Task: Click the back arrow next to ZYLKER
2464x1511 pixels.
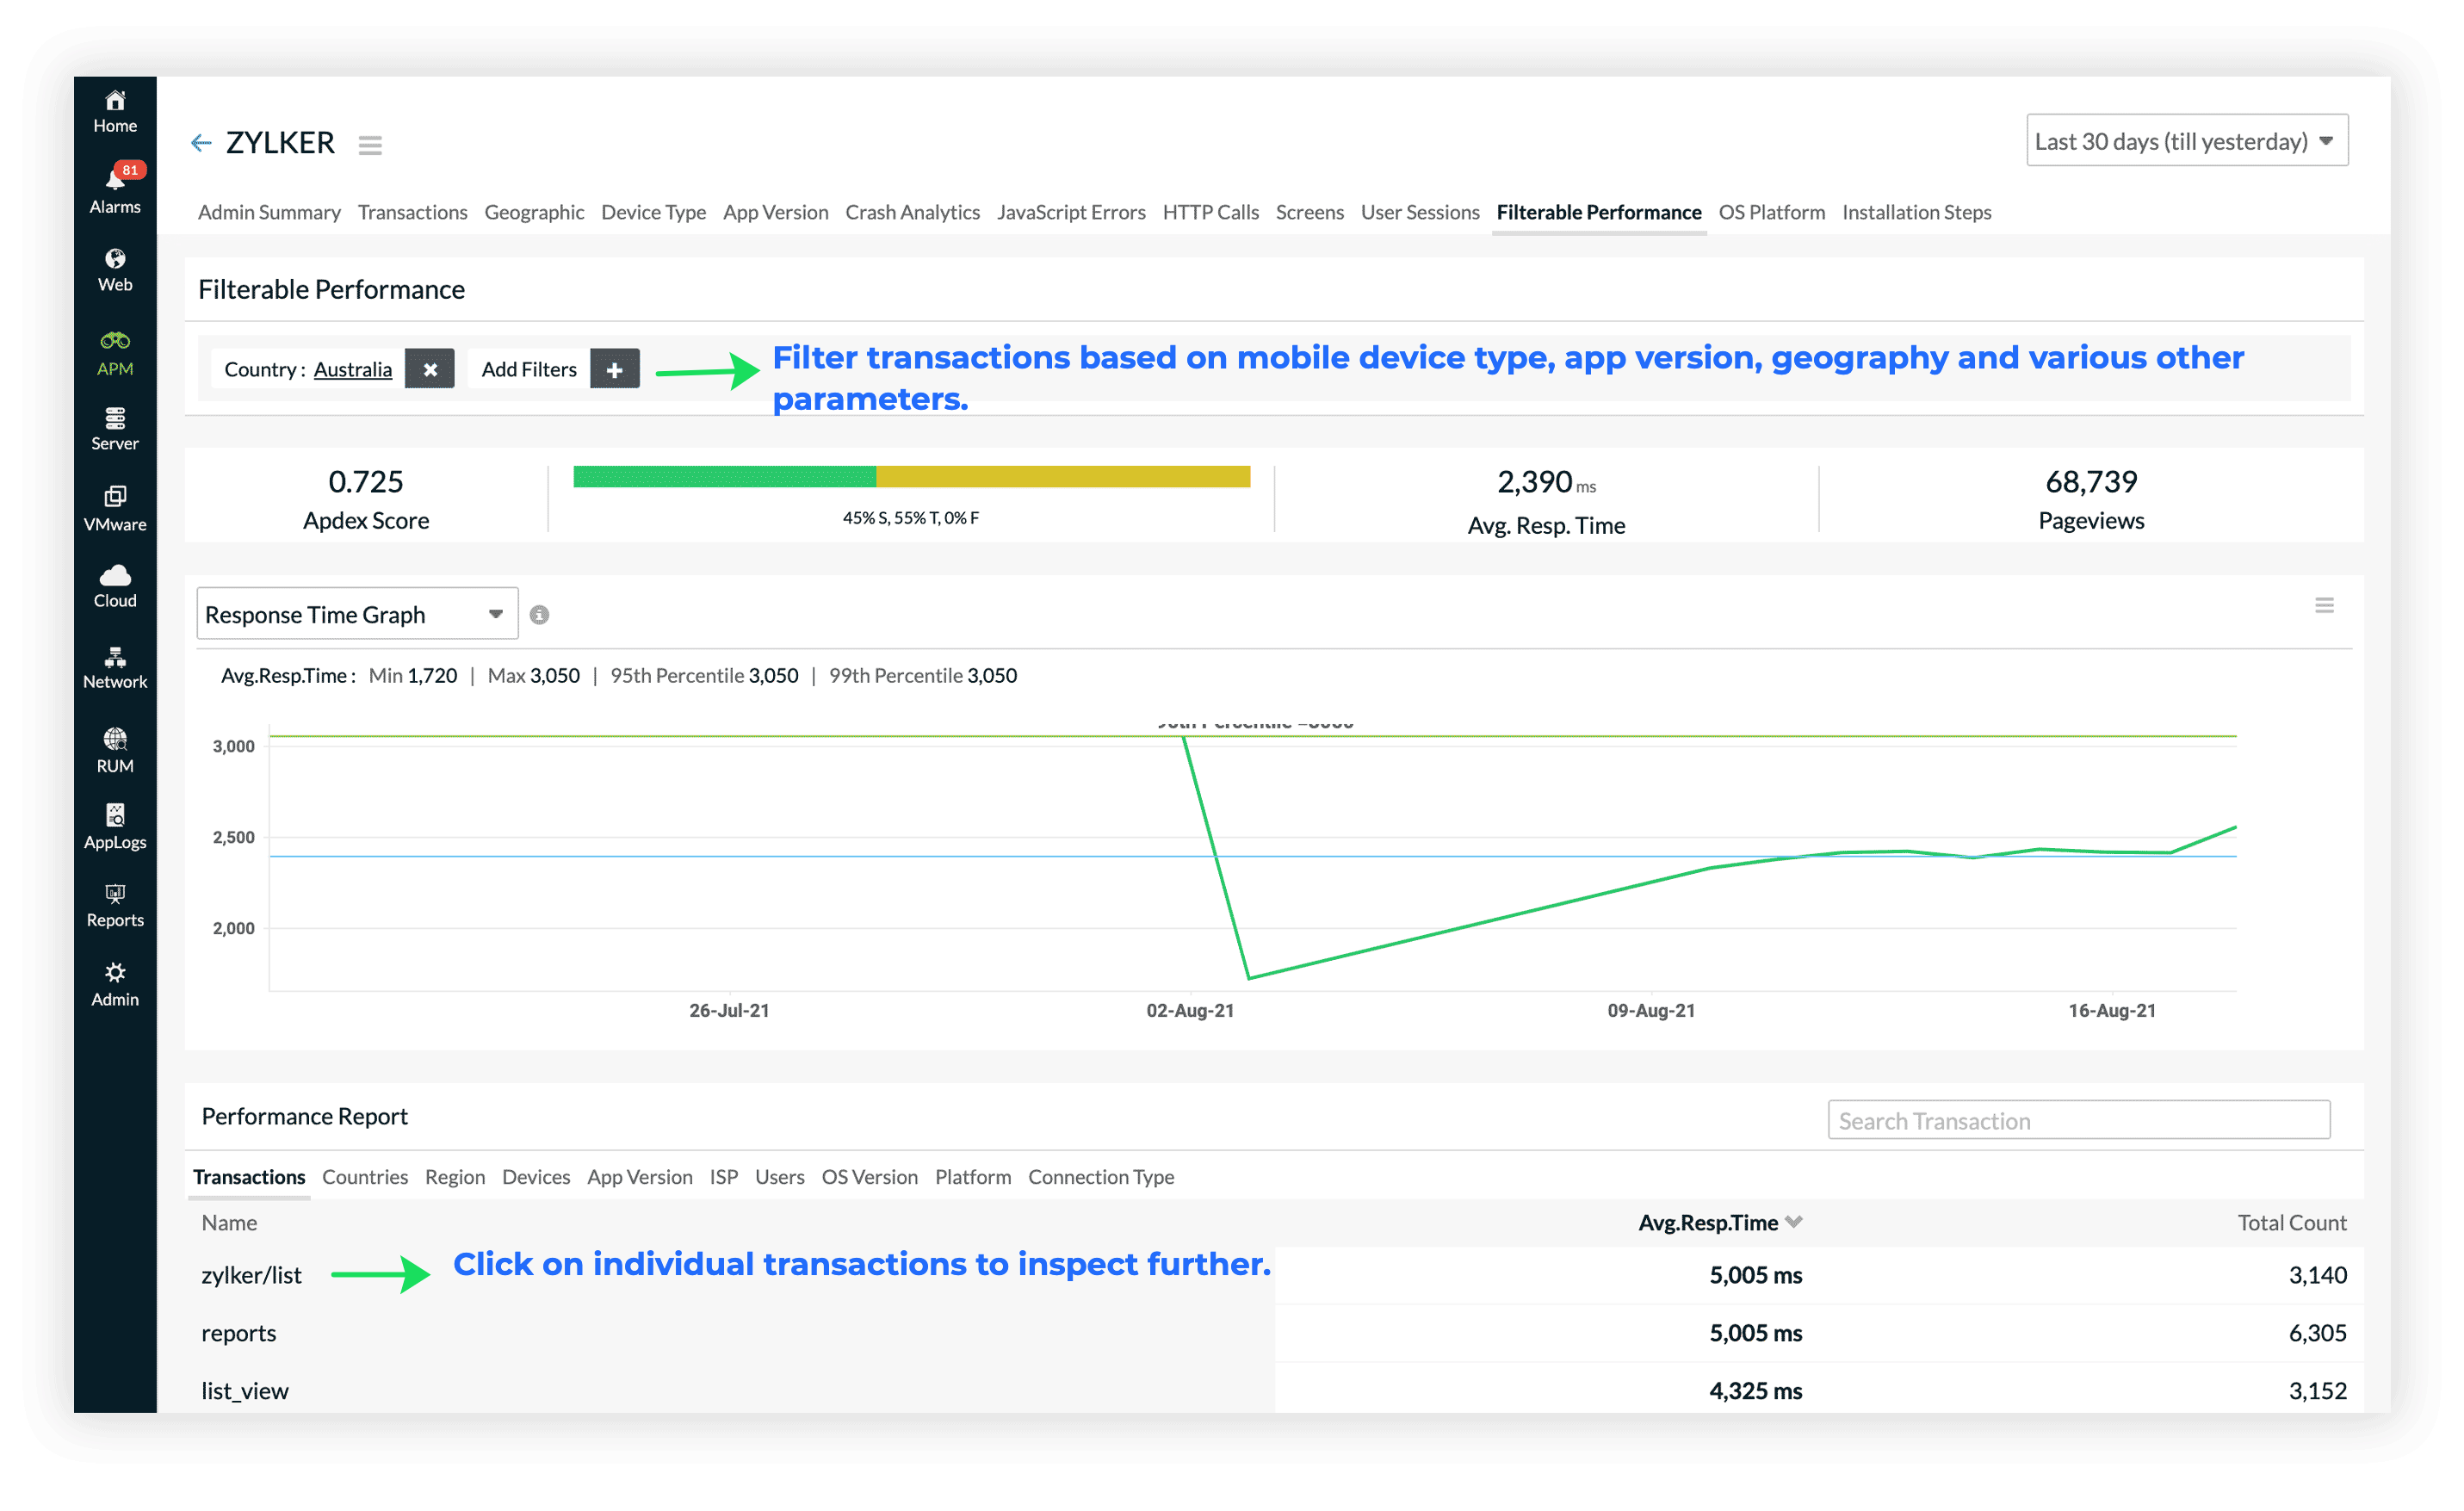Action: coord(201,143)
